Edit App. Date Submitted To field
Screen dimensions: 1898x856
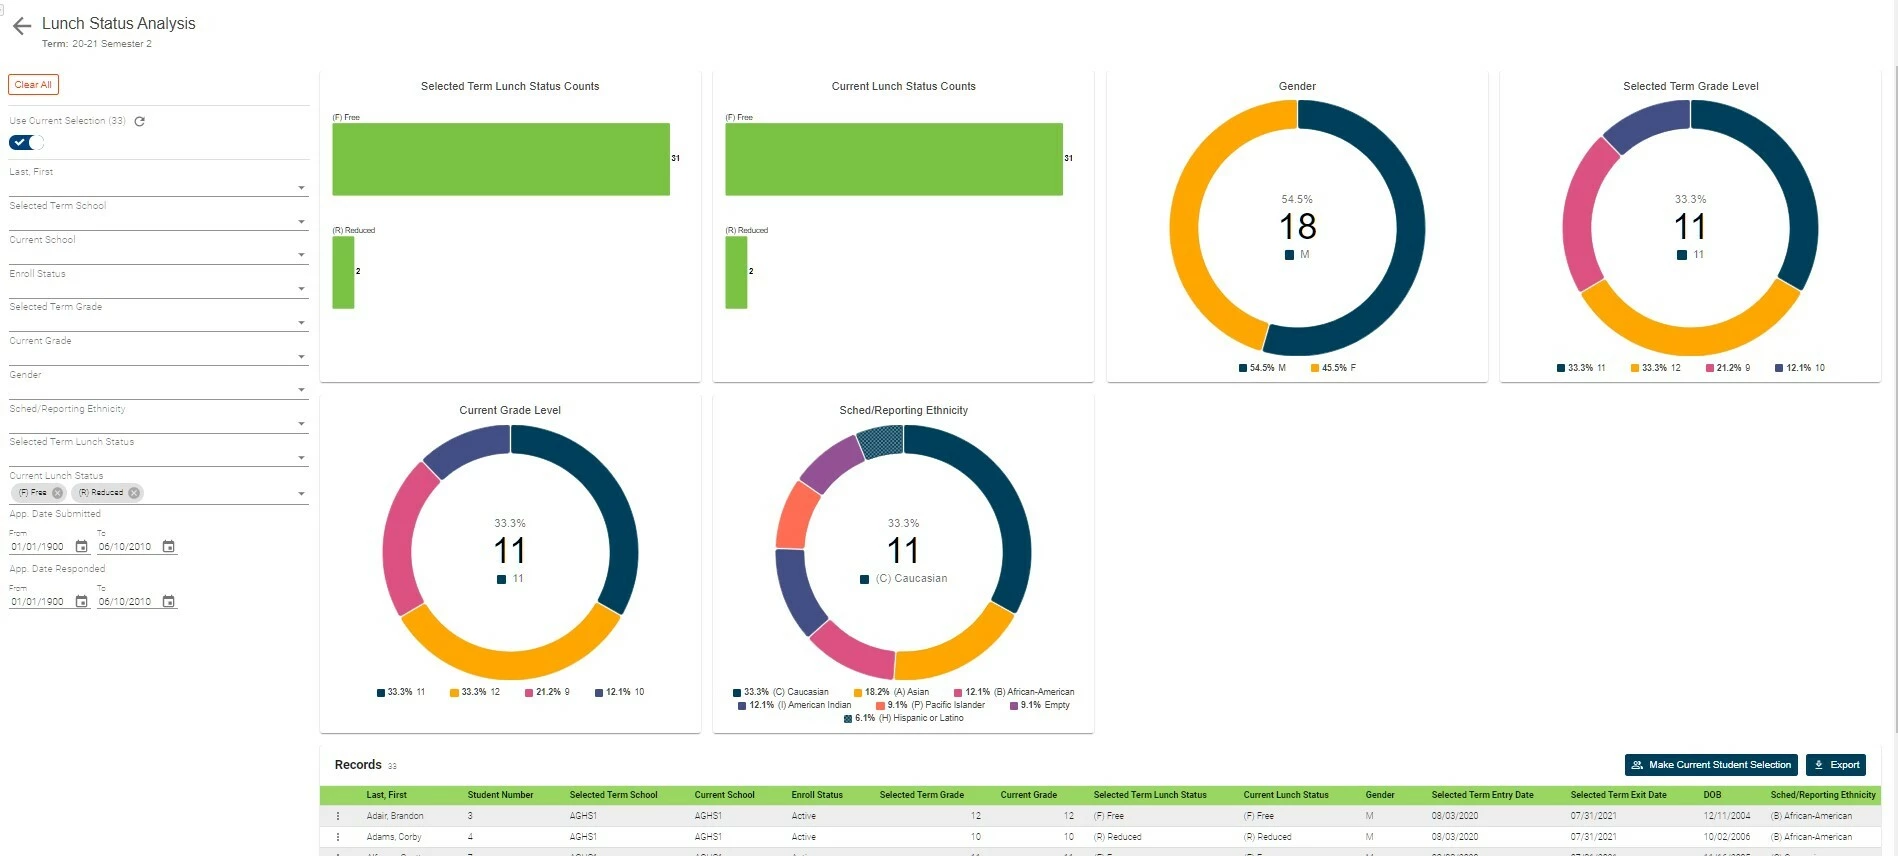[x=127, y=547]
